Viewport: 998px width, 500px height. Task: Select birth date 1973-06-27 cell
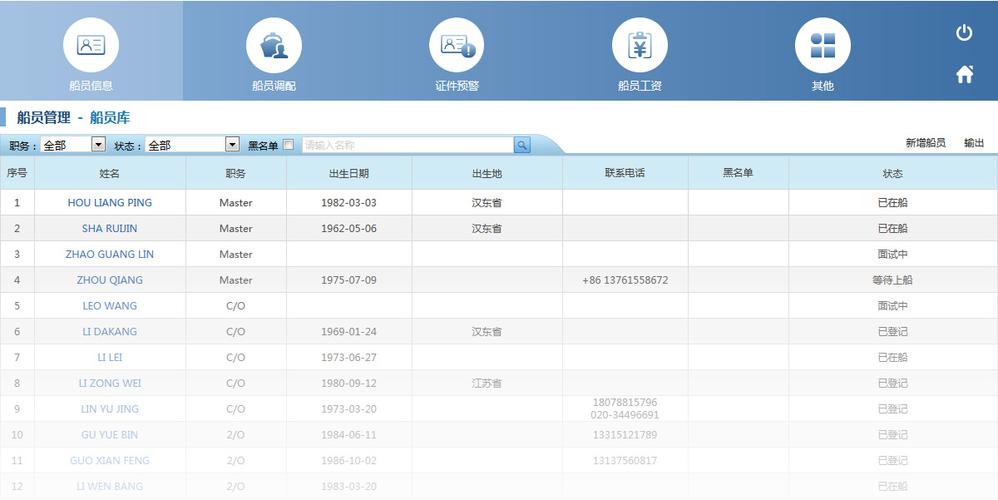tap(349, 358)
